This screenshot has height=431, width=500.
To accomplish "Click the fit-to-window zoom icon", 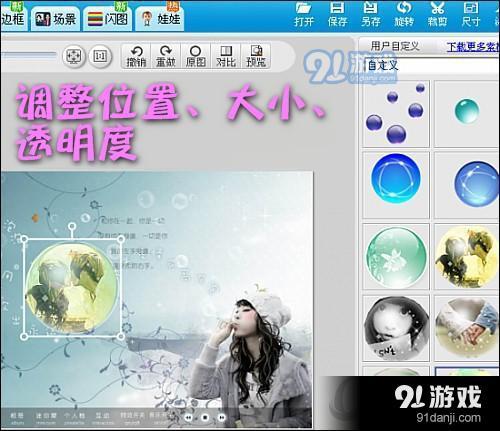I will coord(74,56).
